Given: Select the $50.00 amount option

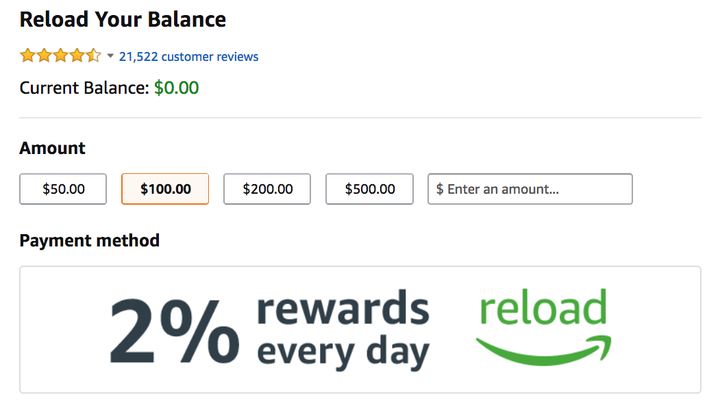Looking at the screenshot, I should click(x=63, y=189).
